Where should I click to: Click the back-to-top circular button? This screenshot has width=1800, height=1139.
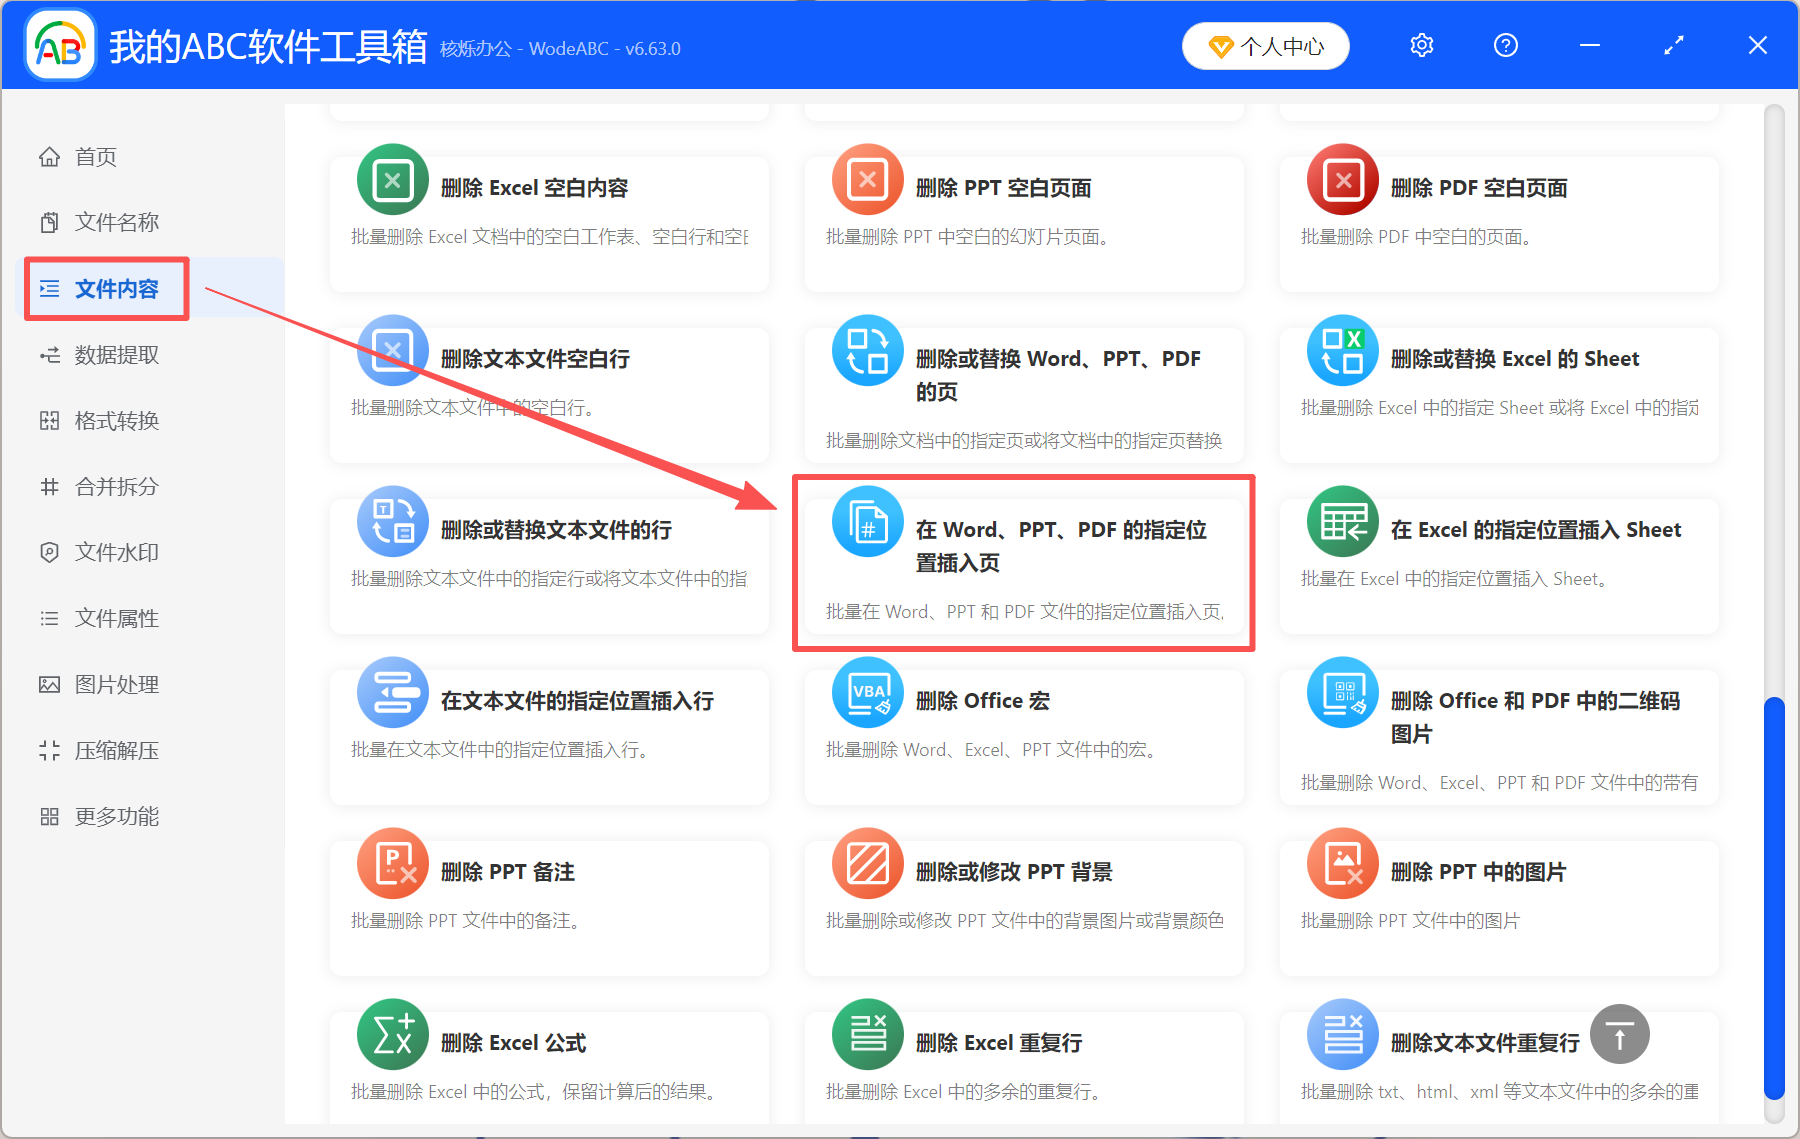click(x=1619, y=1034)
